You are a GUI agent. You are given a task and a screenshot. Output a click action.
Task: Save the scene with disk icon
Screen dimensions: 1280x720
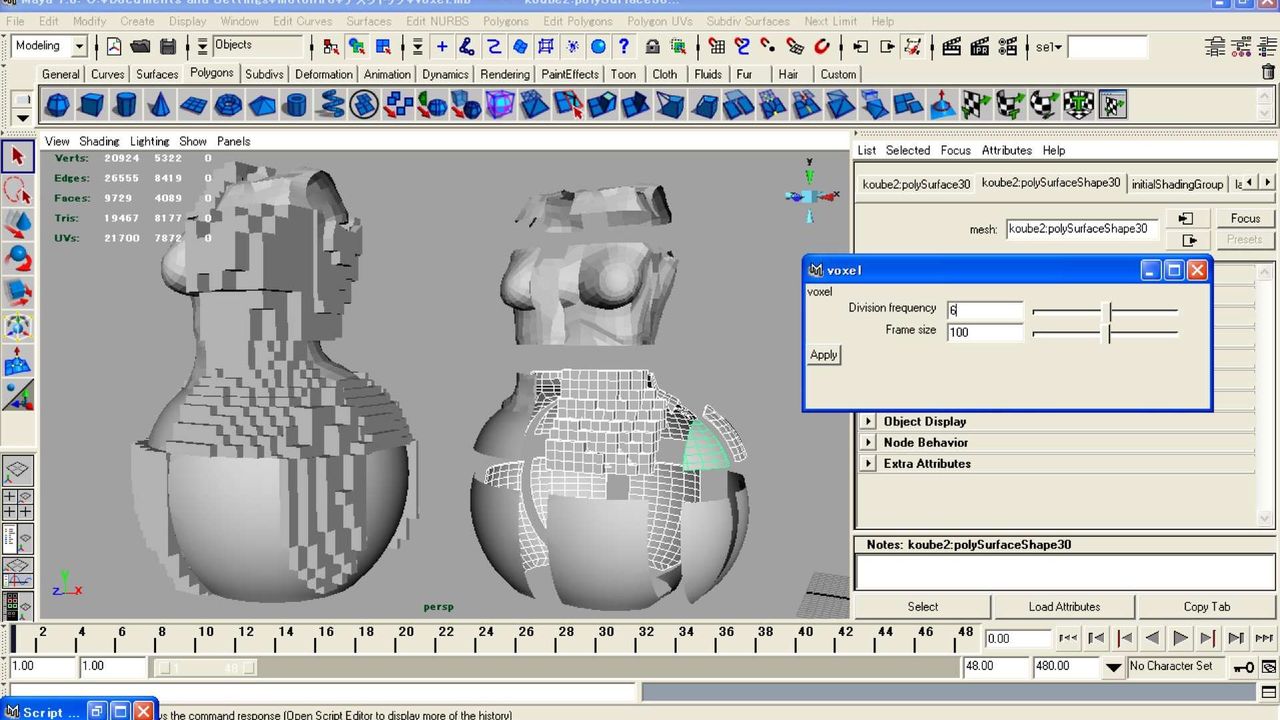[168, 46]
